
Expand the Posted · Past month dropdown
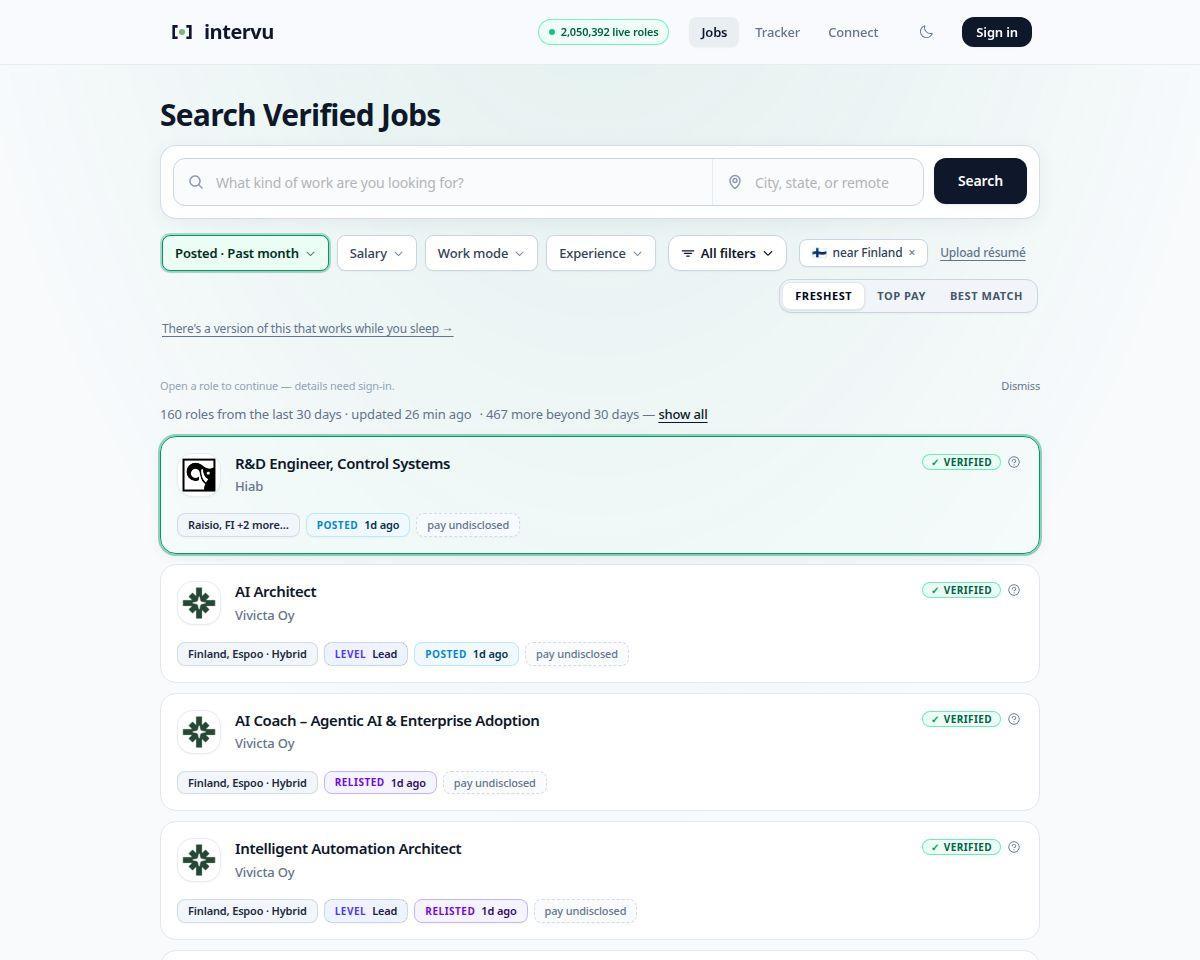(x=245, y=253)
